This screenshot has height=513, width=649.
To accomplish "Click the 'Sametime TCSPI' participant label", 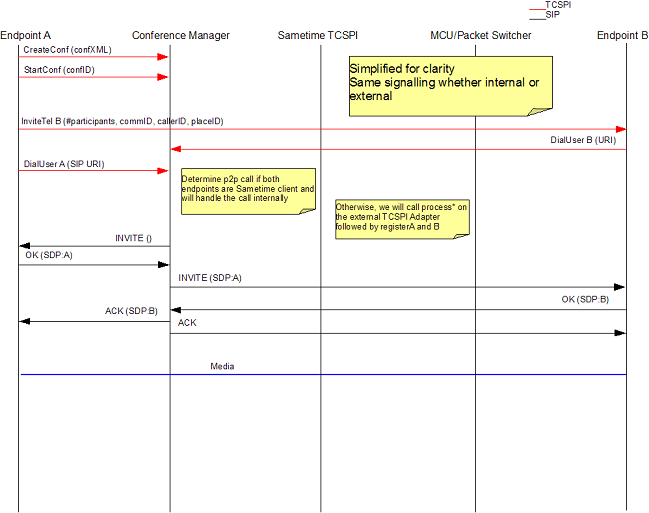I will pyautogui.click(x=317, y=36).
